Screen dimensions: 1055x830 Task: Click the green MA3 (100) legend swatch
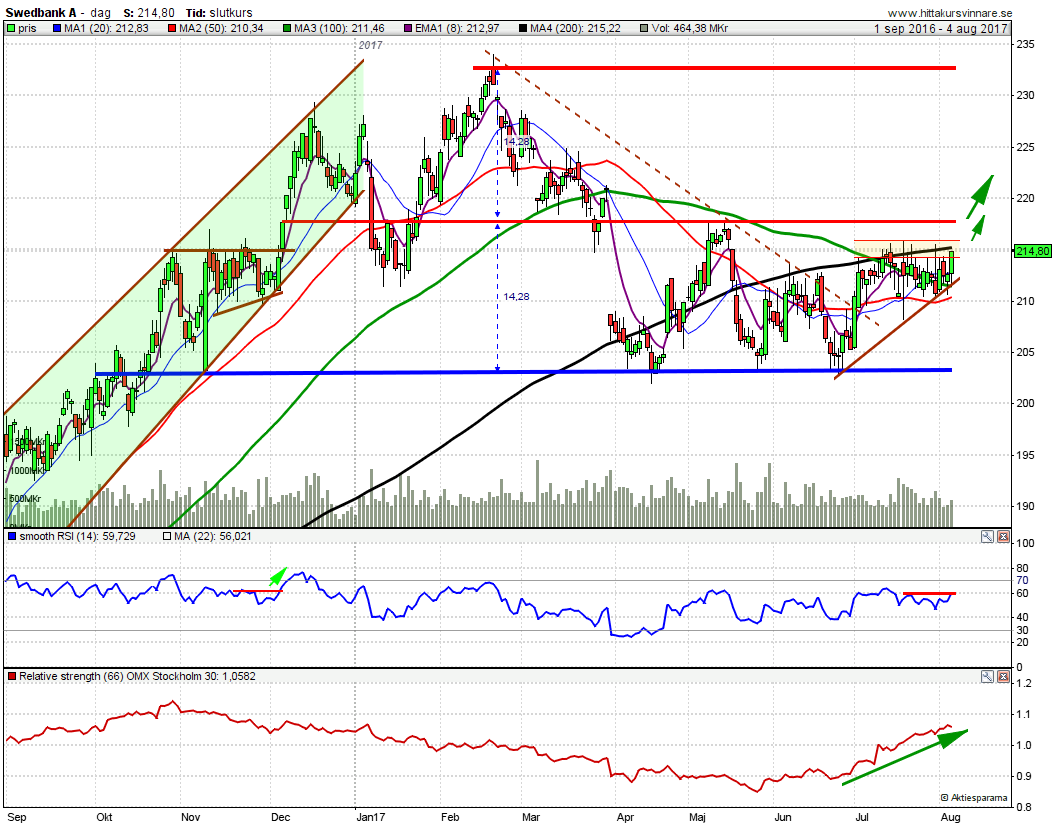[x=287, y=28]
